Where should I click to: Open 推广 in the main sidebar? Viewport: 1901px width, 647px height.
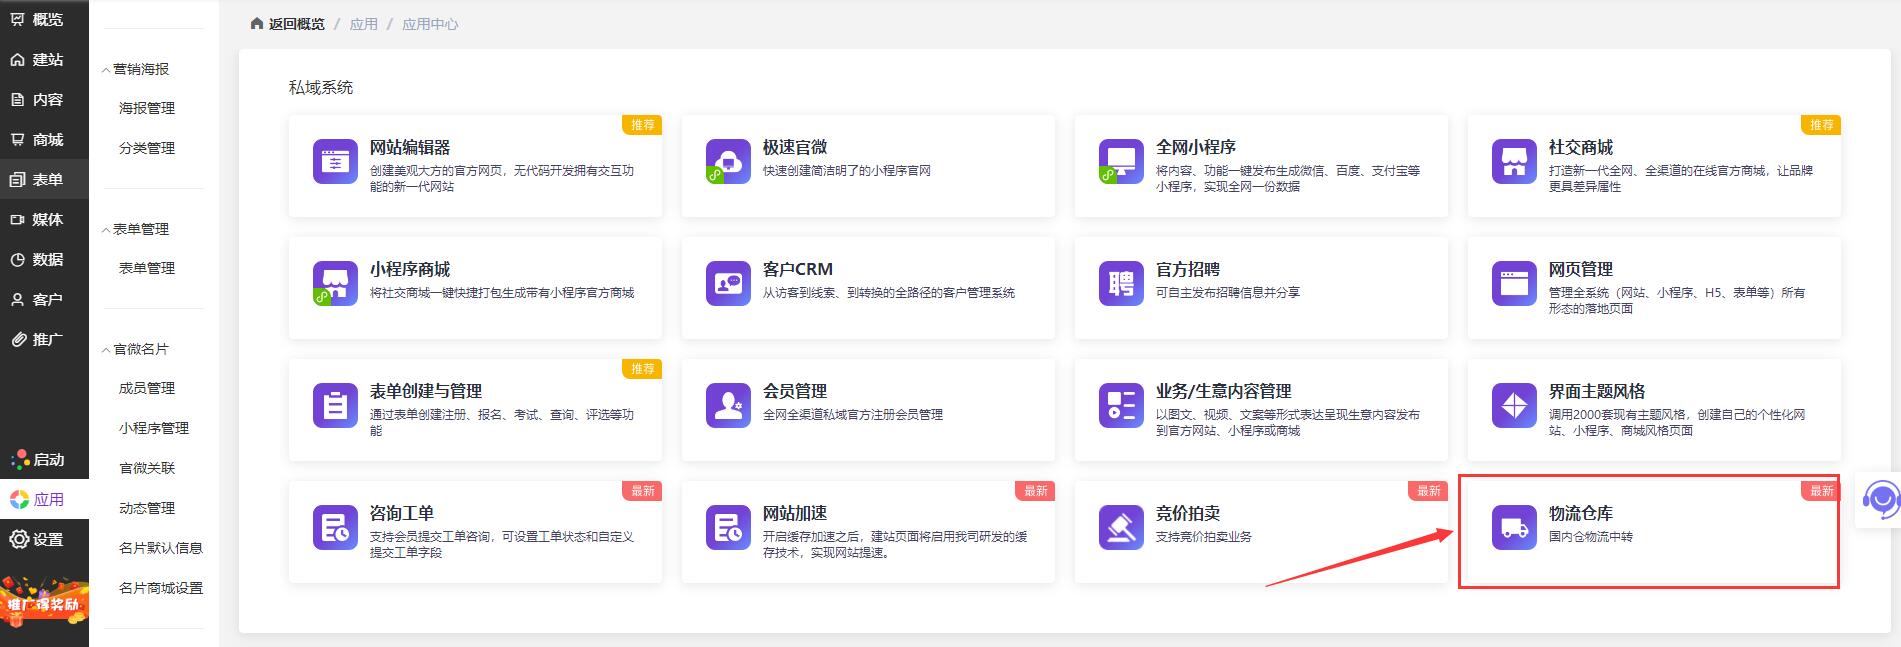coord(44,340)
